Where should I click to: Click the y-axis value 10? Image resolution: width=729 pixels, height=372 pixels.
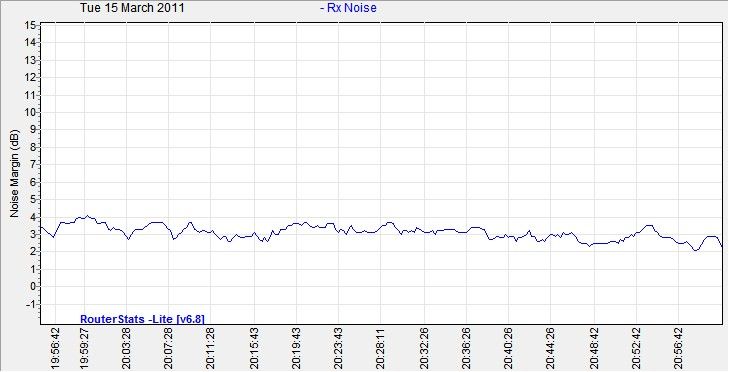click(x=31, y=113)
